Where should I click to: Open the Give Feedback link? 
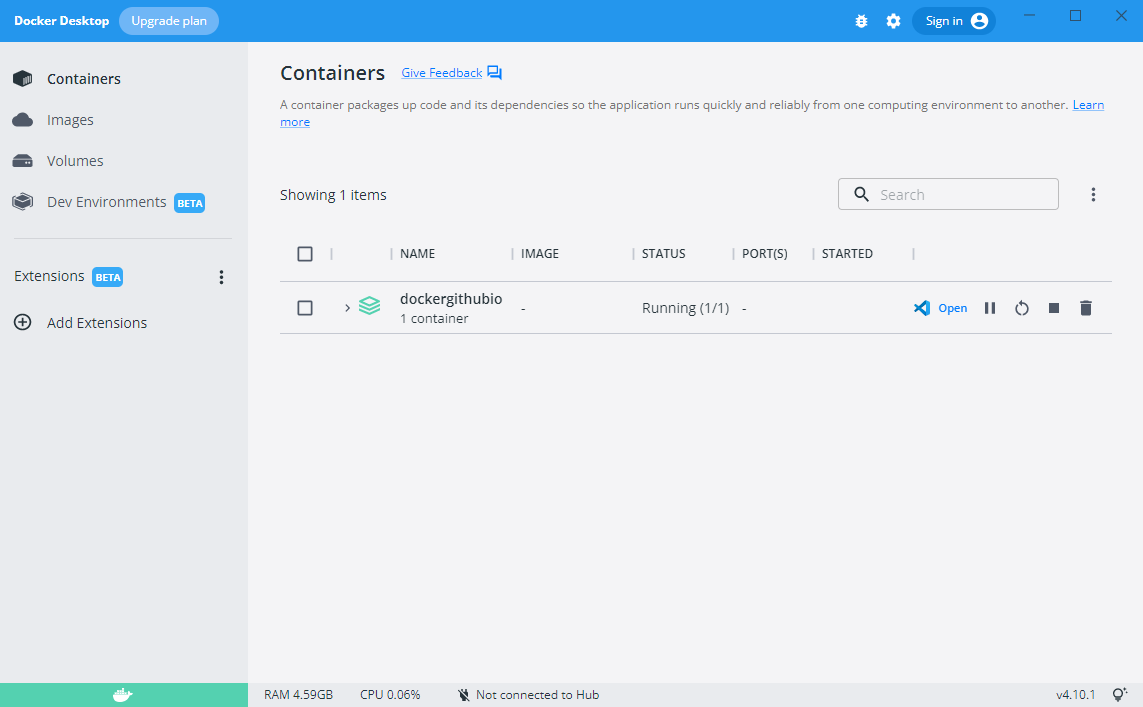(441, 73)
